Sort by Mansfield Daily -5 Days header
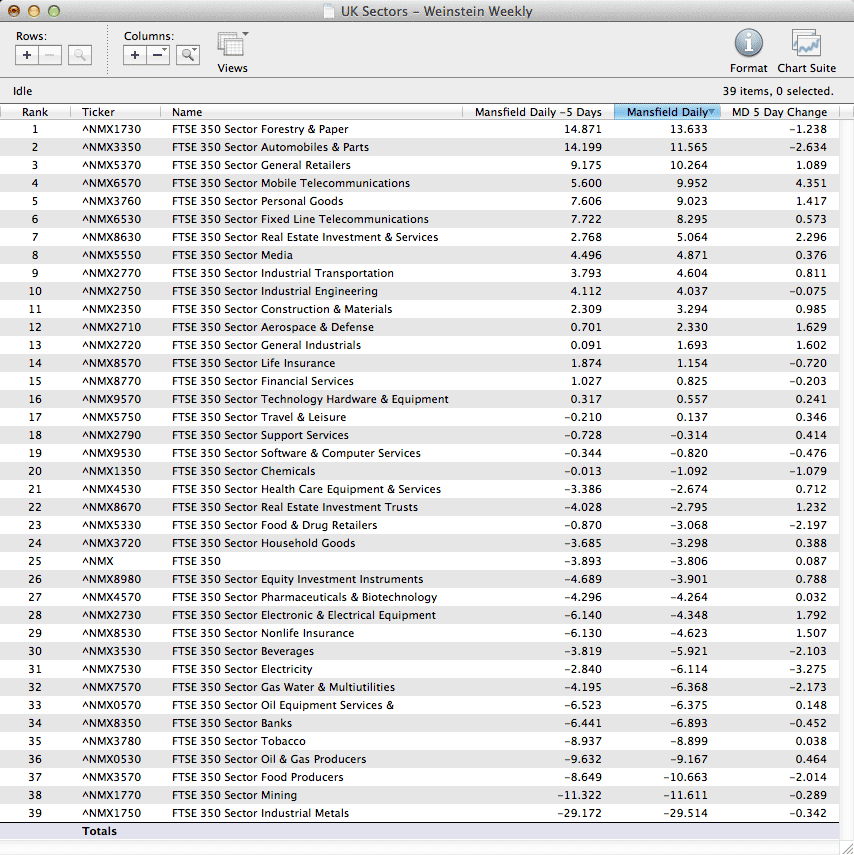The image size is (854, 855). [538, 112]
